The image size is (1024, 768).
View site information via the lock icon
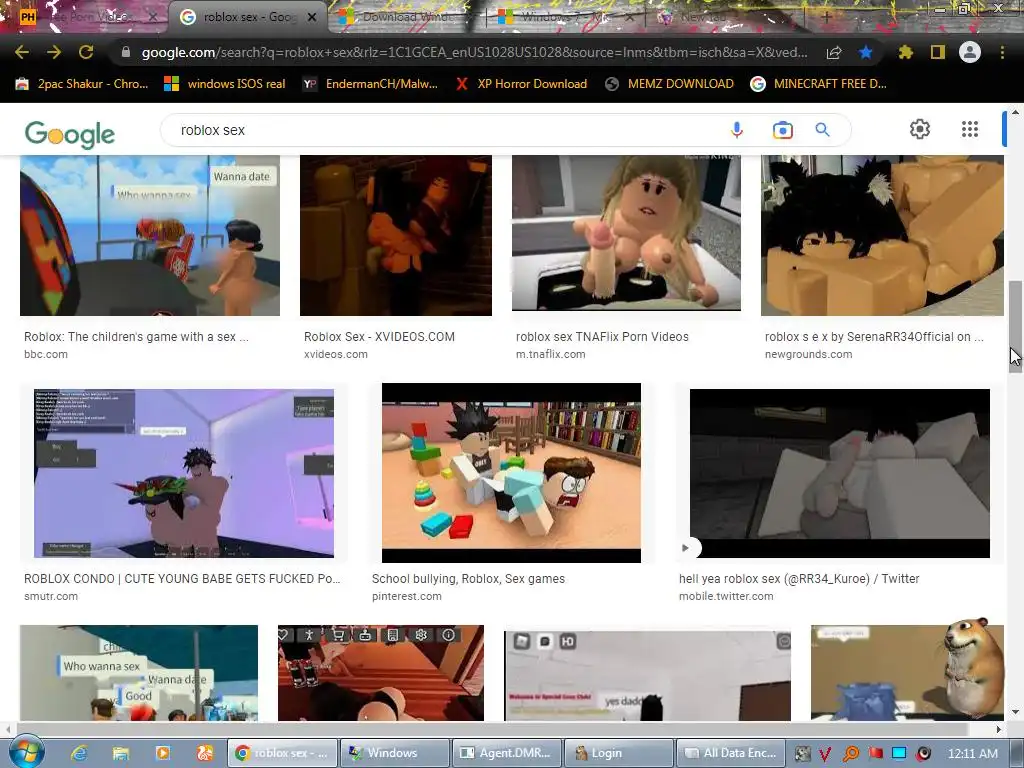click(125, 52)
